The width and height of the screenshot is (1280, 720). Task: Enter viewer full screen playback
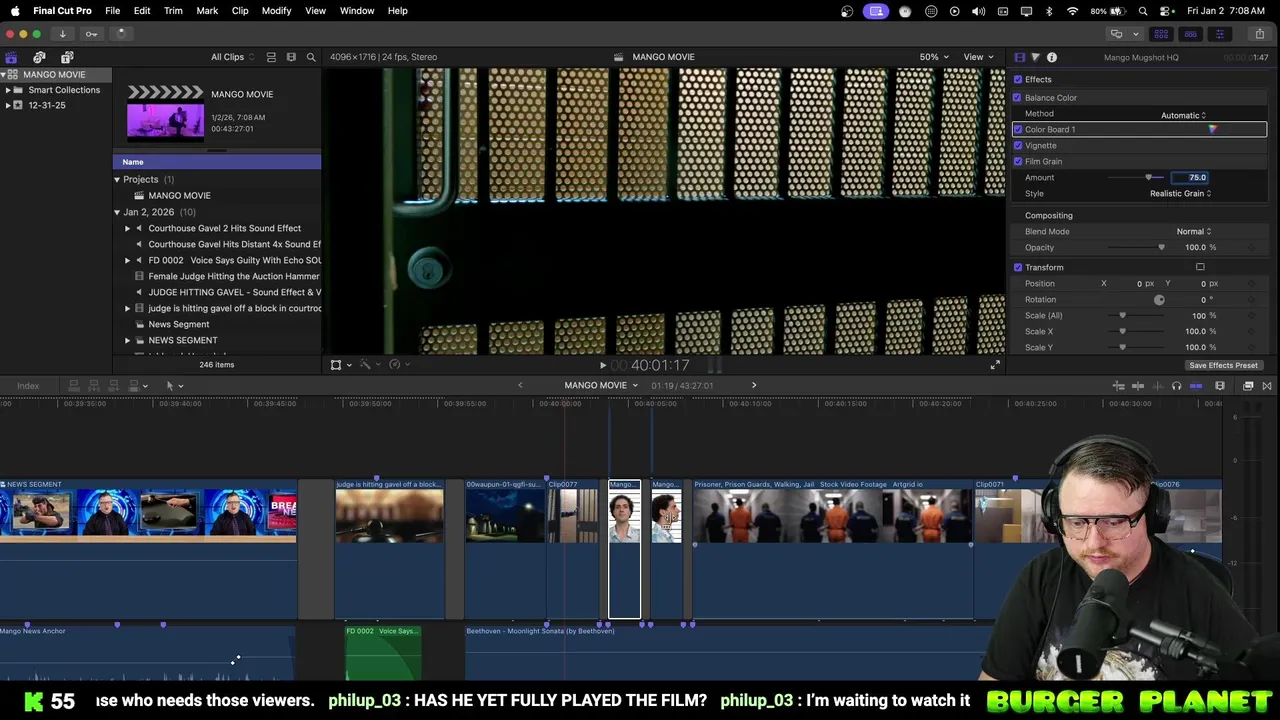(x=995, y=365)
